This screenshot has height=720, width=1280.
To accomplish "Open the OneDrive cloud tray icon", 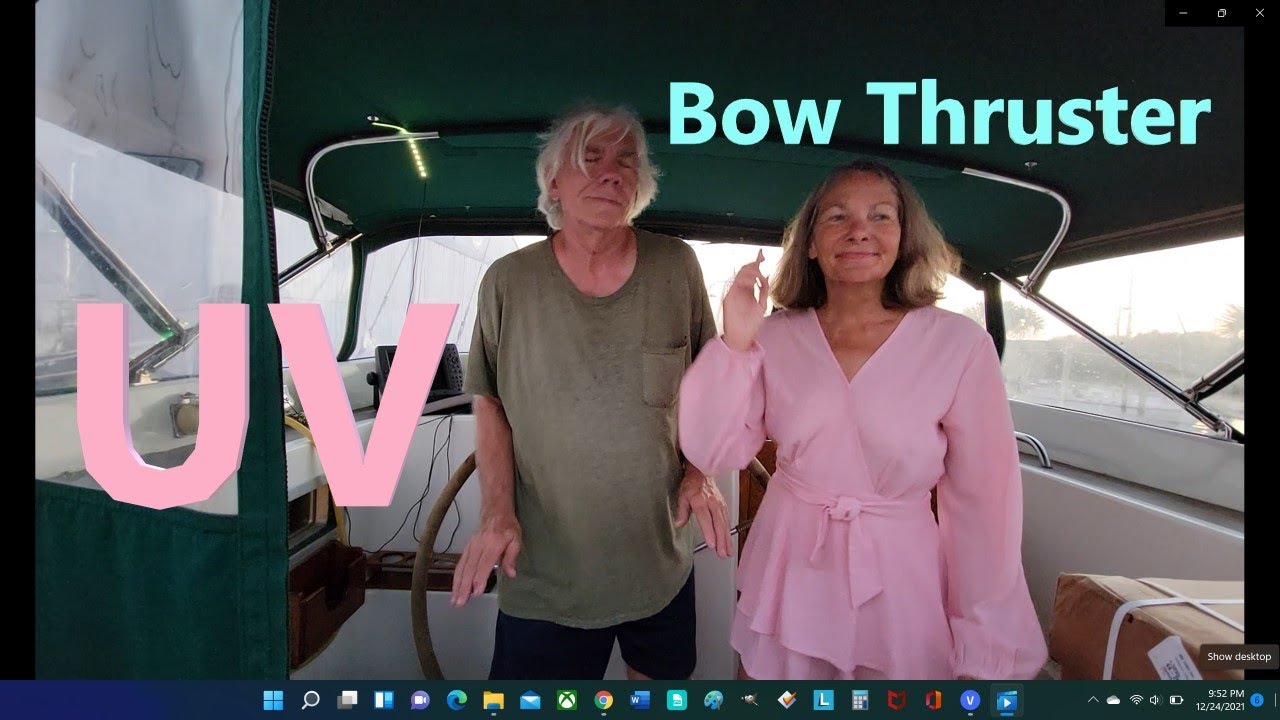I will point(1114,700).
